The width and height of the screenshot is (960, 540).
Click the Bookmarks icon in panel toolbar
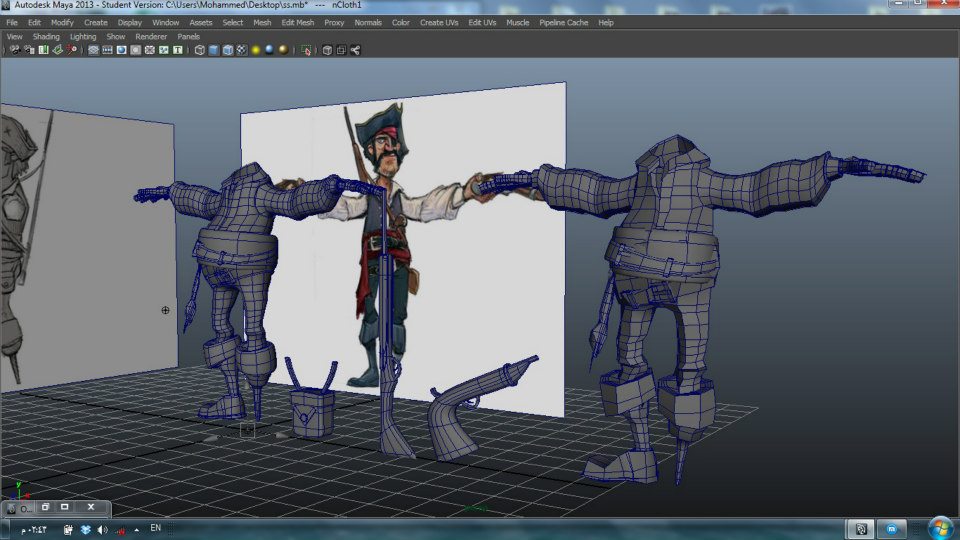click(x=43, y=50)
